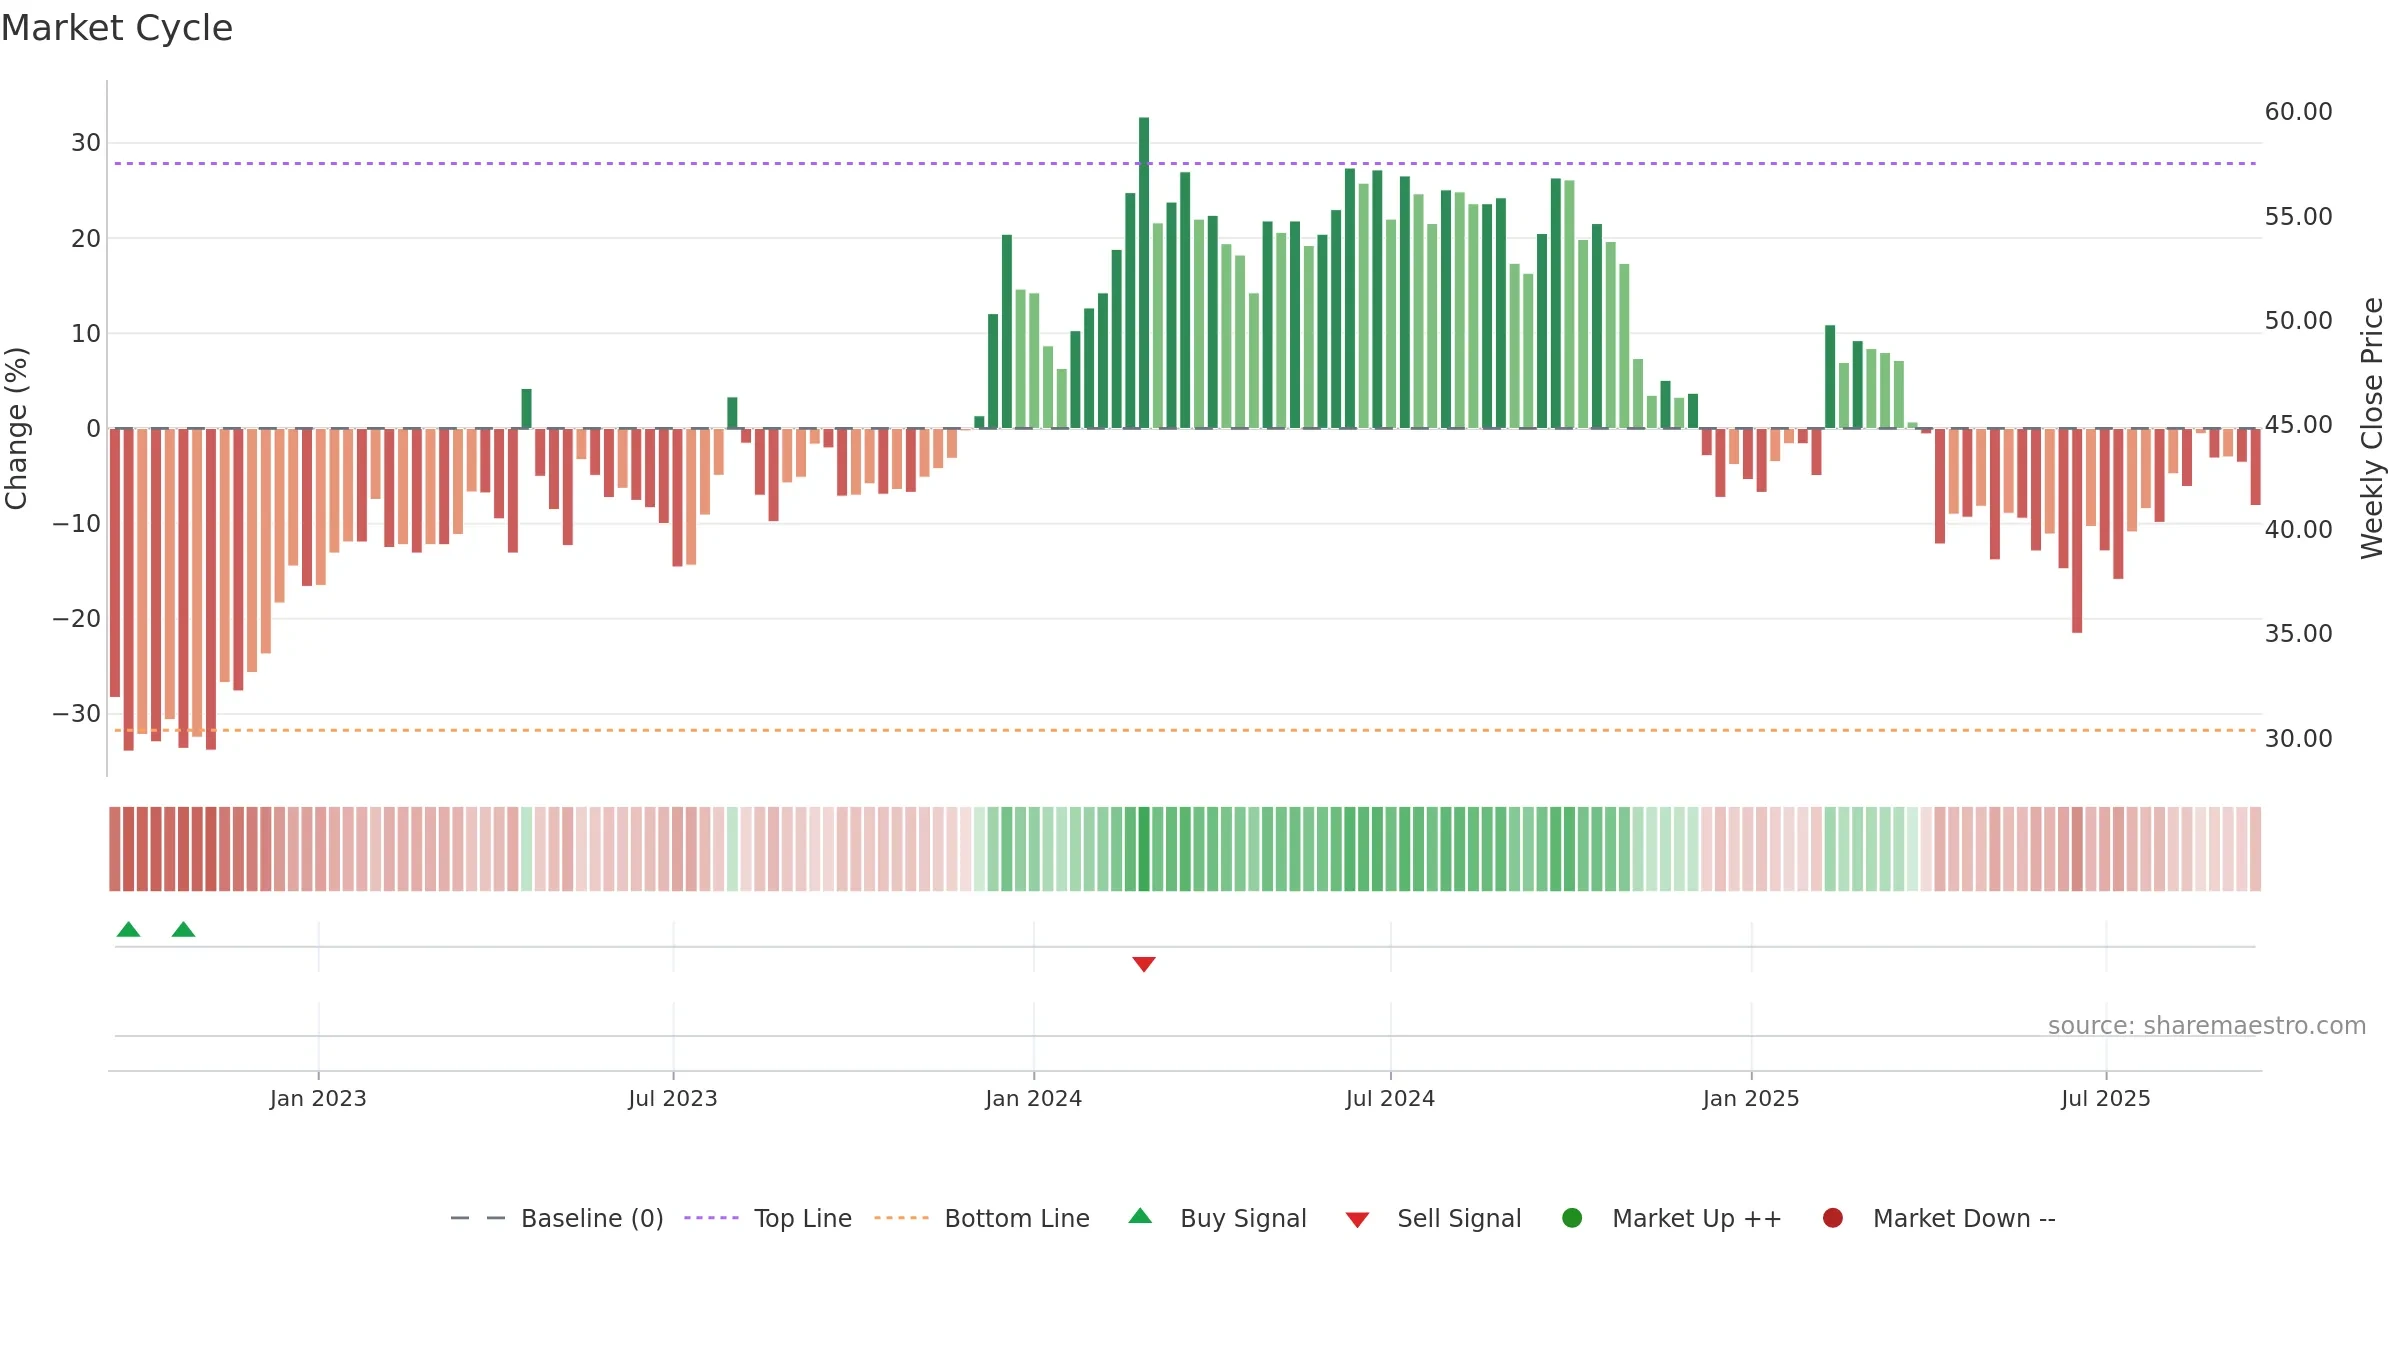Click the red sell signal marker in 2024

tap(1144, 964)
